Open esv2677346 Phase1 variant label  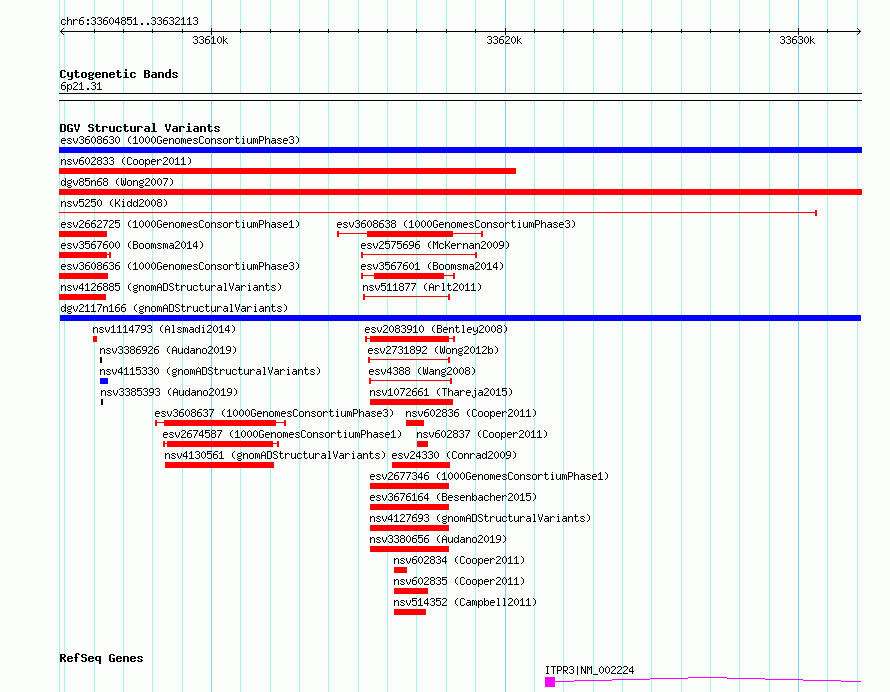[489, 476]
